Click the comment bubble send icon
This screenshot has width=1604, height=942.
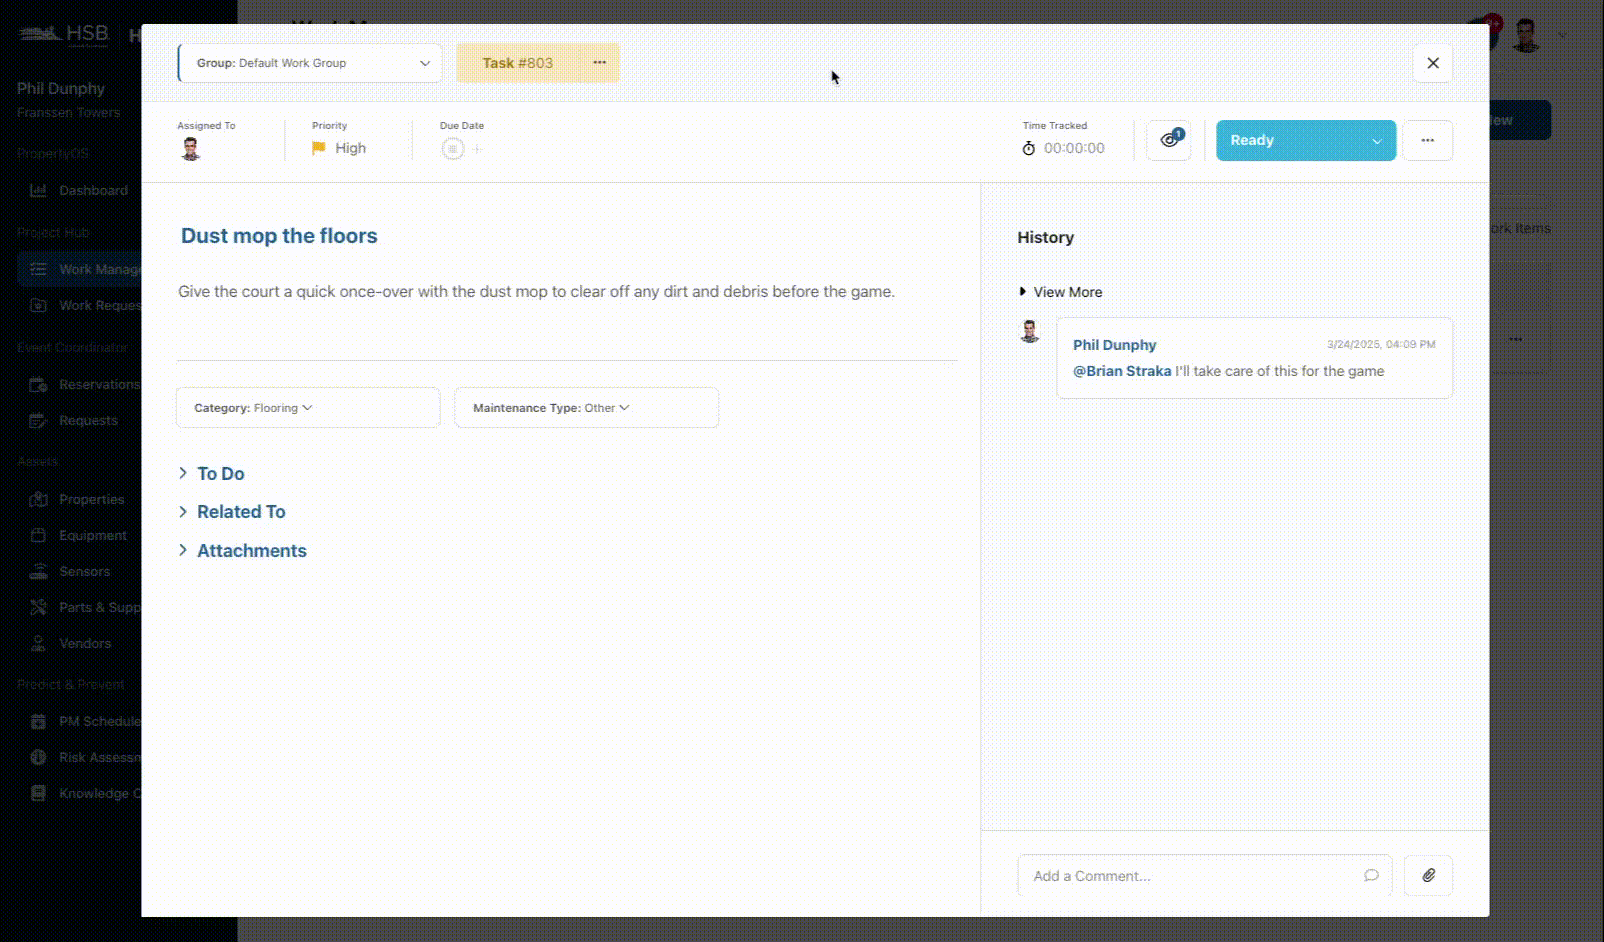pyautogui.click(x=1371, y=875)
